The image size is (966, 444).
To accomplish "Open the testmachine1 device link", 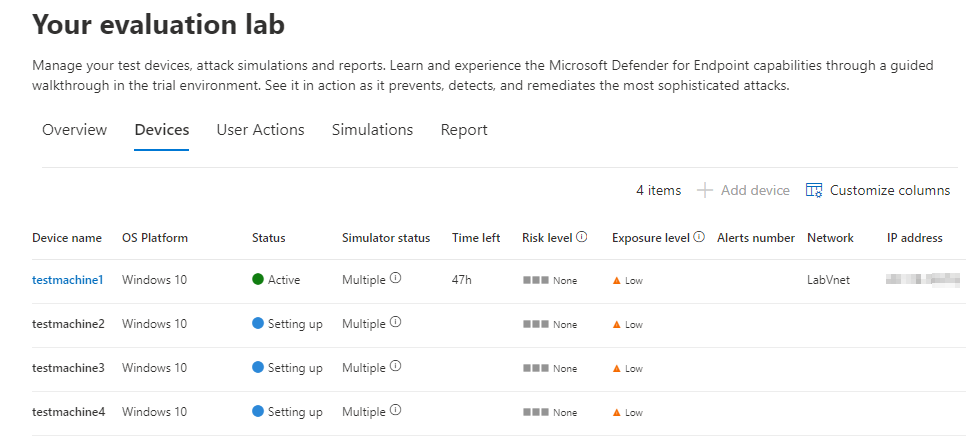I will (x=68, y=280).
